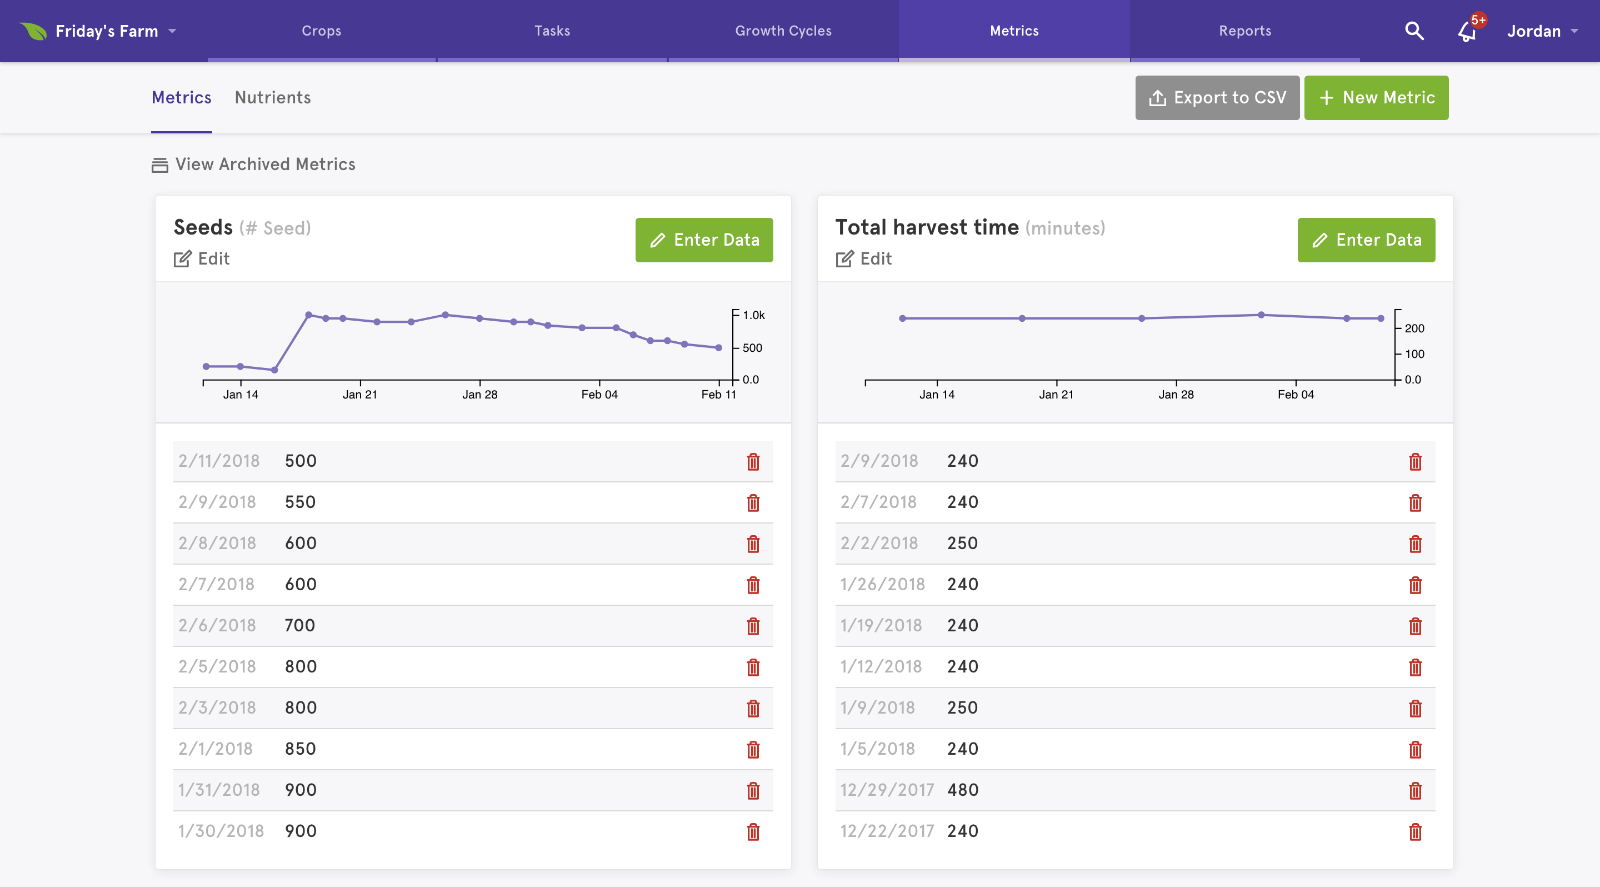
Task: Delete the 2/2/2018 harvest time entry
Action: click(1415, 544)
